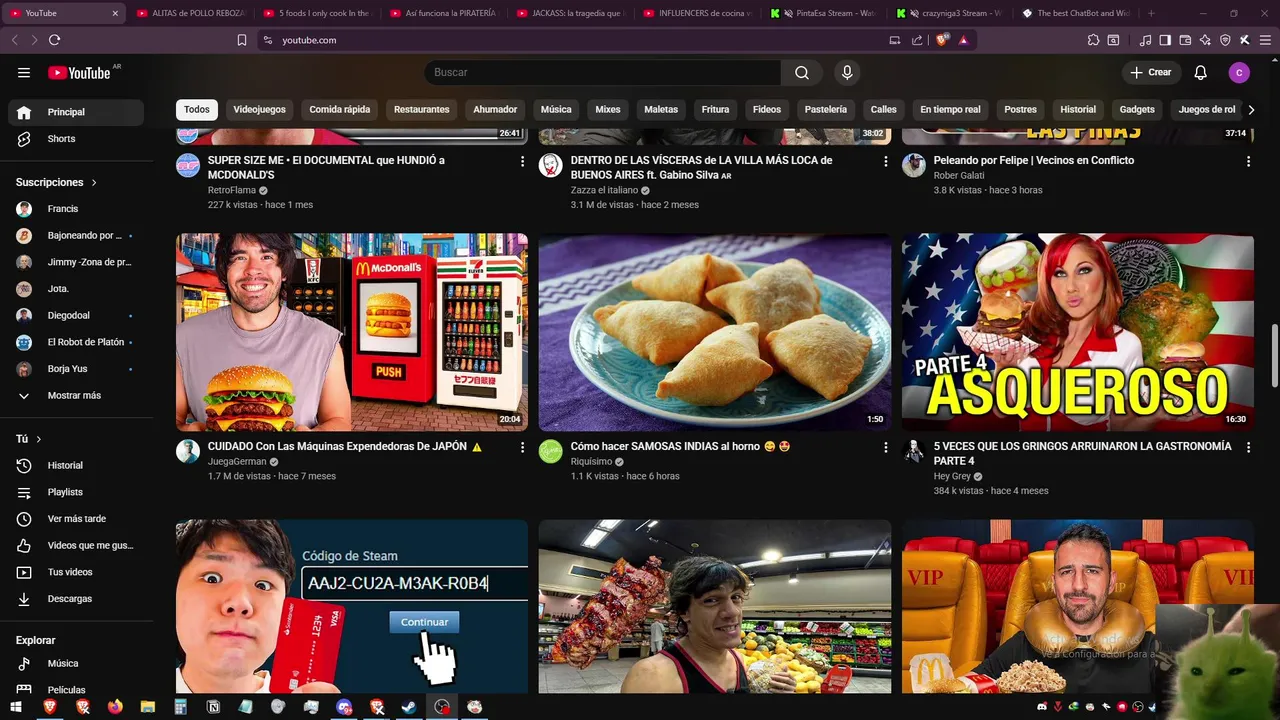Viewport: 1280px width, 720px height.
Task: Open the browser extensions puzzle icon
Action: pyautogui.click(x=1094, y=40)
